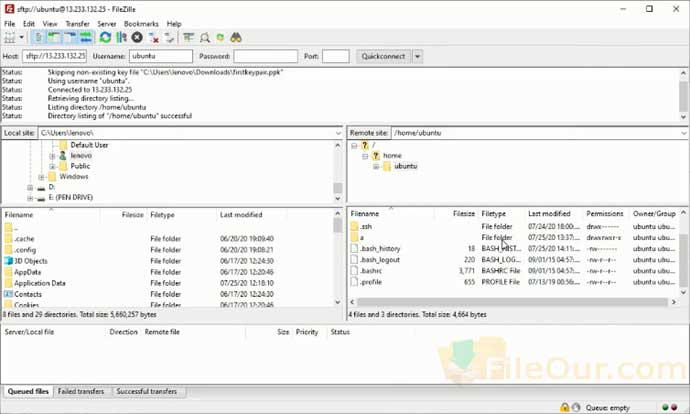
Task: Switch to Queued files tab
Action: coord(28,392)
